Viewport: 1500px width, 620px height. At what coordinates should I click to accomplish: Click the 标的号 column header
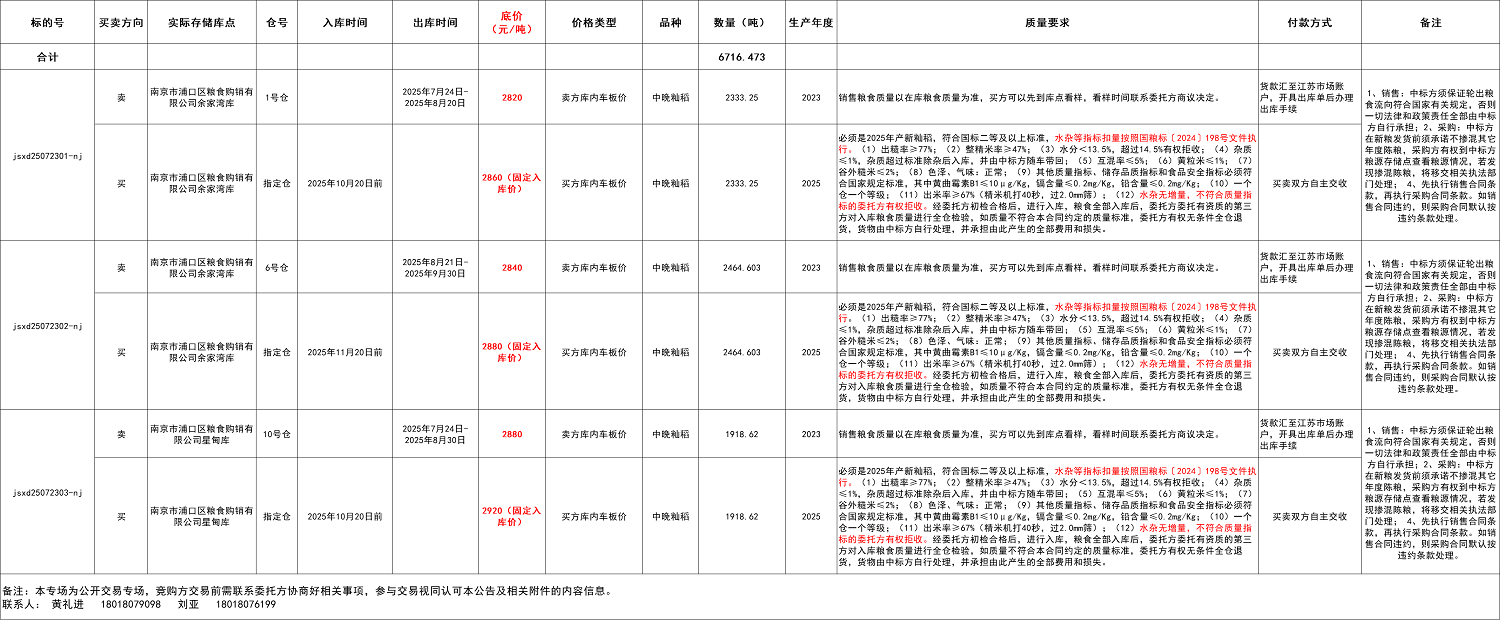click(x=46, y=21)
